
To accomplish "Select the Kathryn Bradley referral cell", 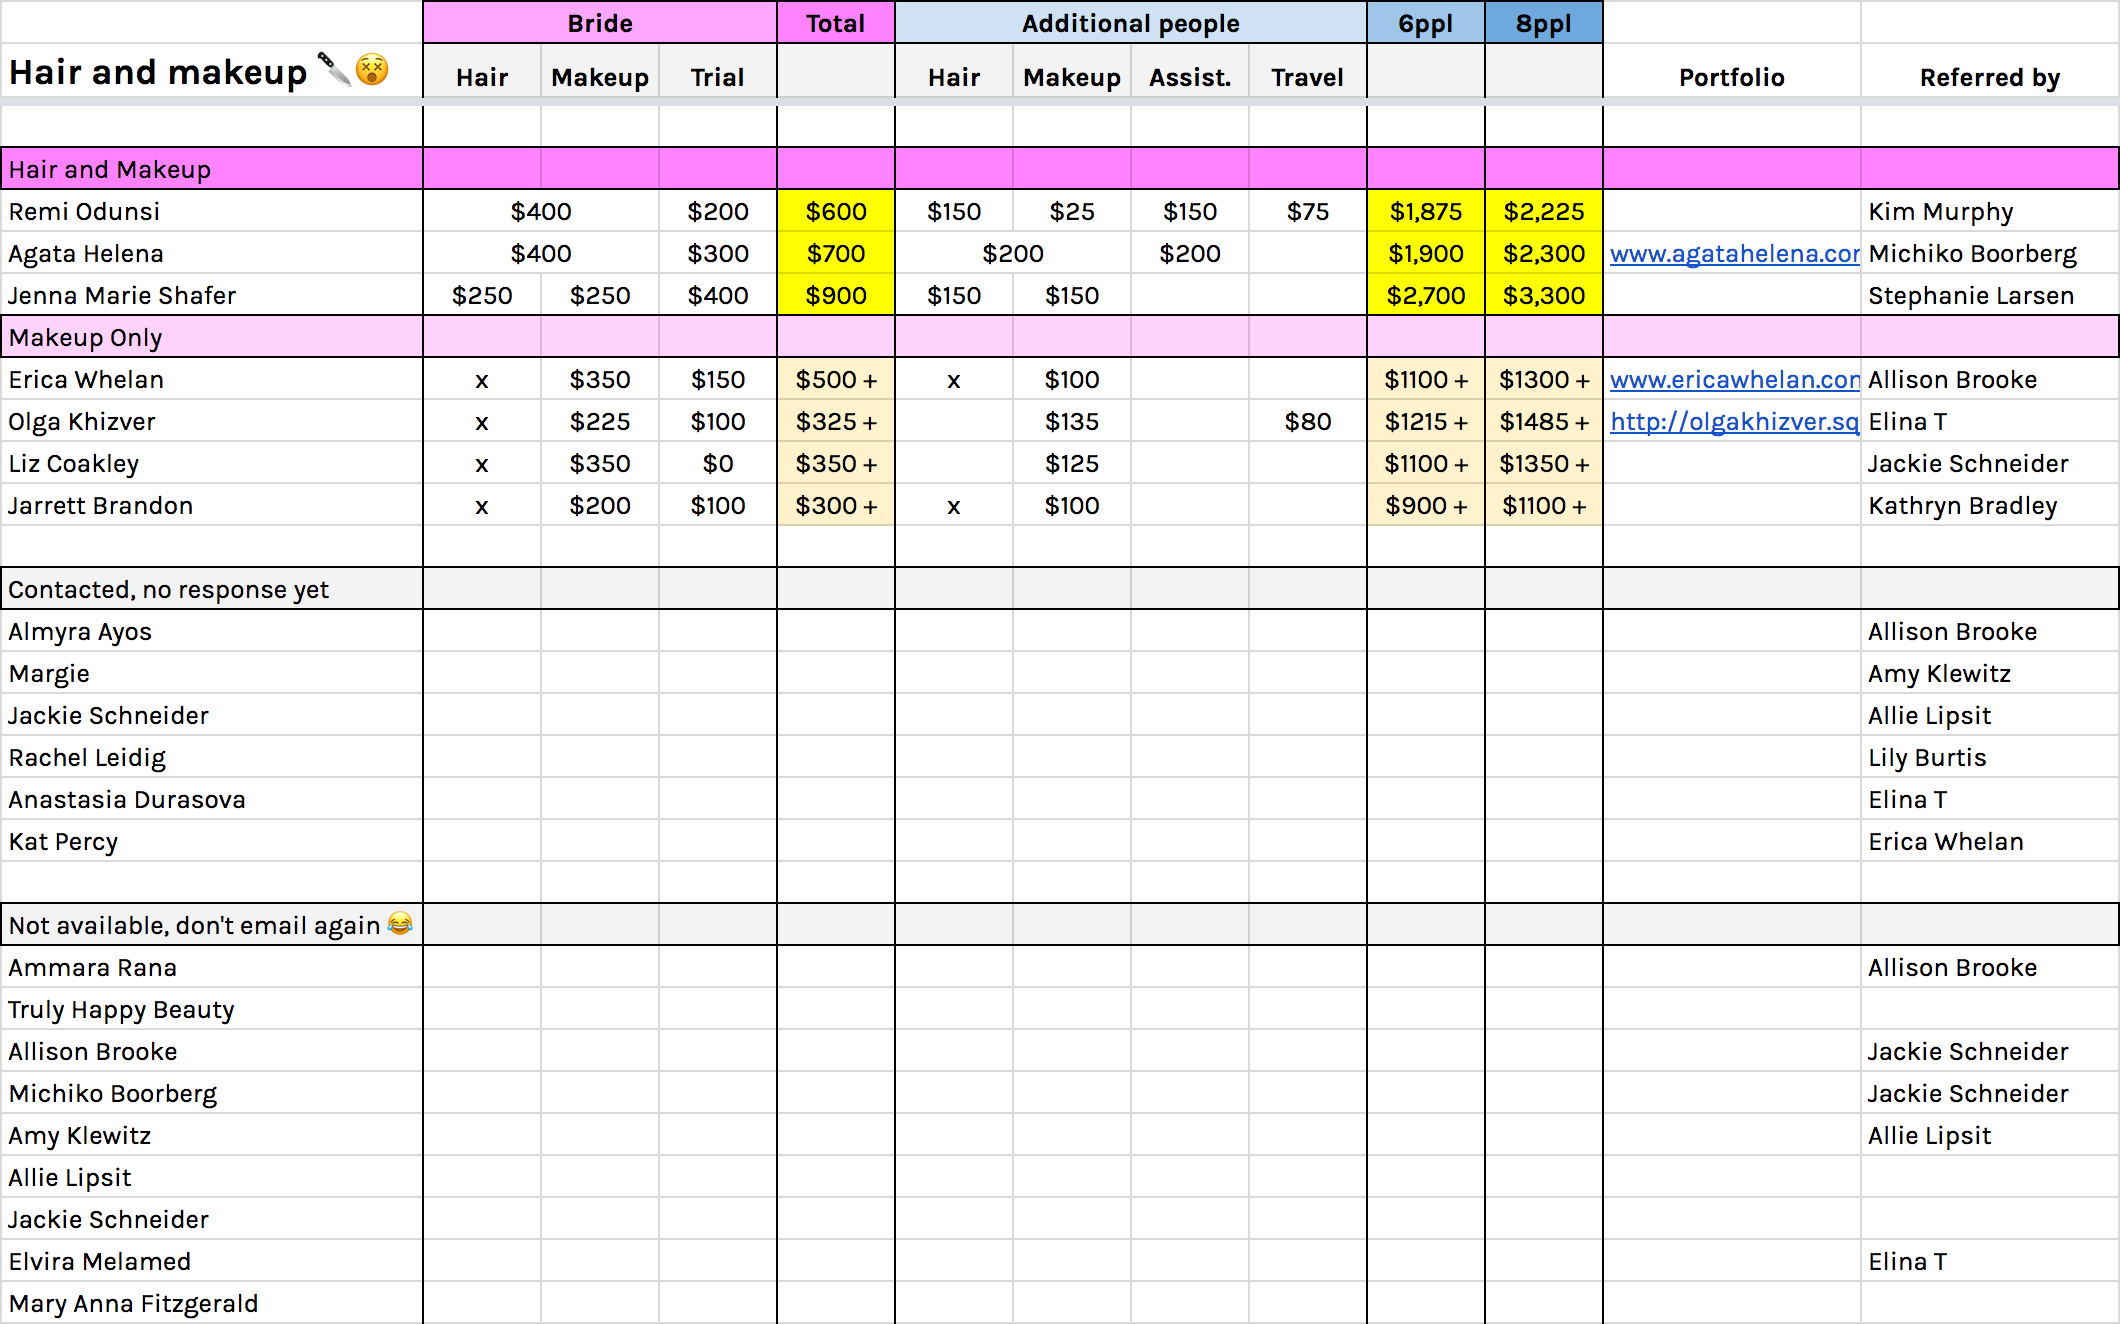I will pos(1990,506).
